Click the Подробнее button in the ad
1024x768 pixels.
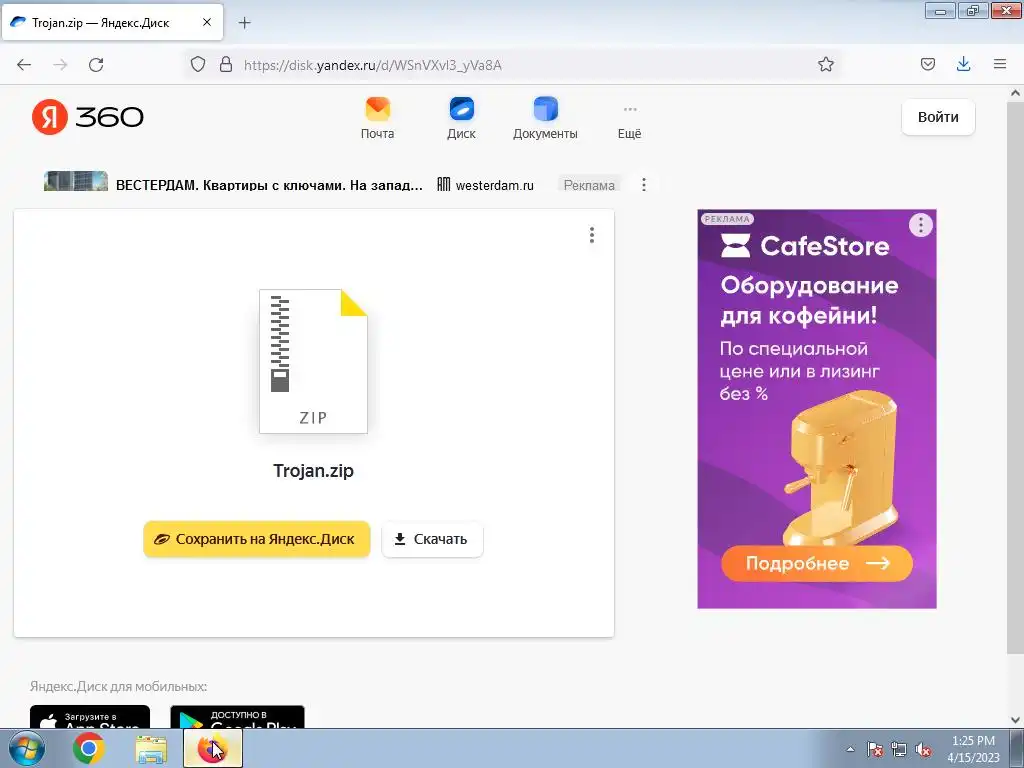817,563
